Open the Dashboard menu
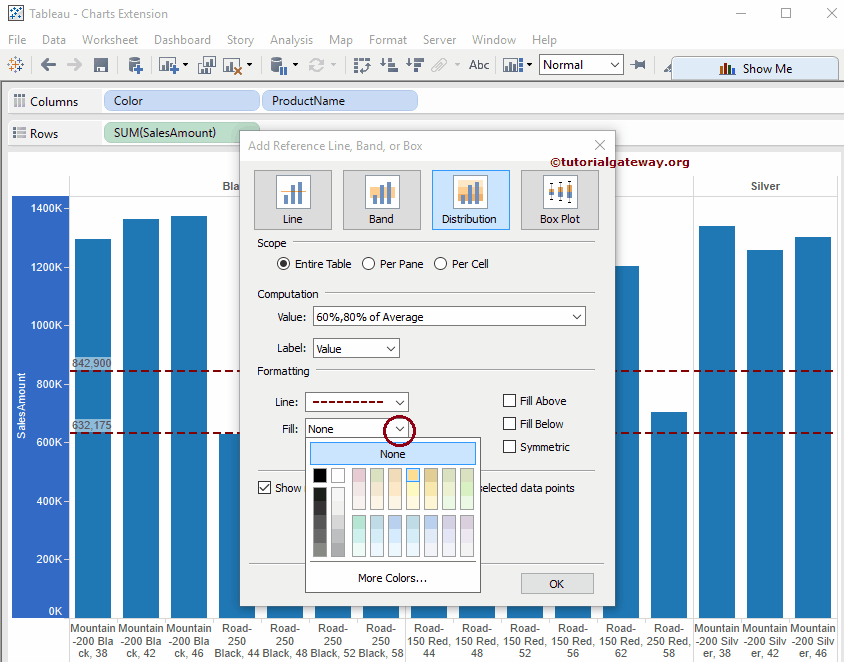Screen dimensions: 844x662 pyautogui.click(x=182, y=40)
